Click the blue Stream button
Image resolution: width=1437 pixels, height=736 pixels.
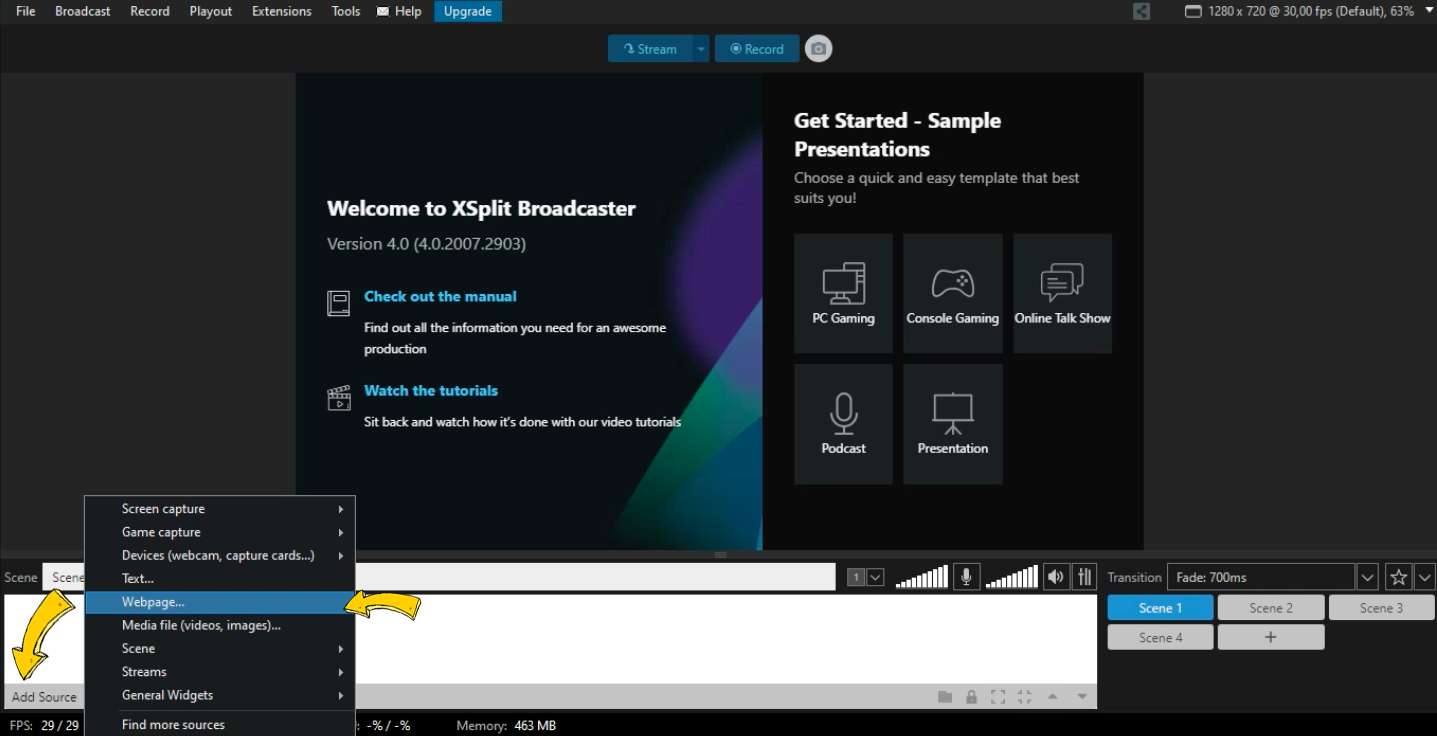click(x=650, y=49)
